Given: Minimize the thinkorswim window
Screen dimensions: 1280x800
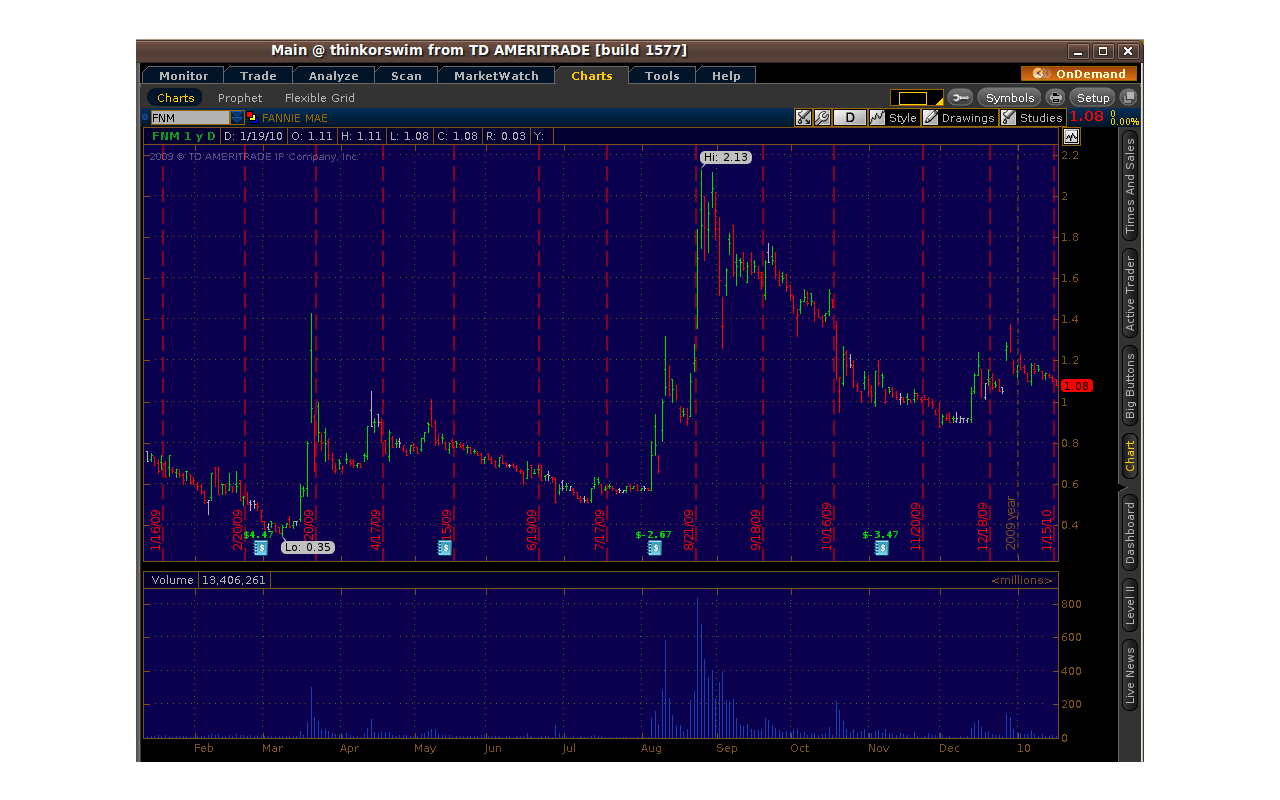Looking at the screenshot, I should [x=1078, y=51].
